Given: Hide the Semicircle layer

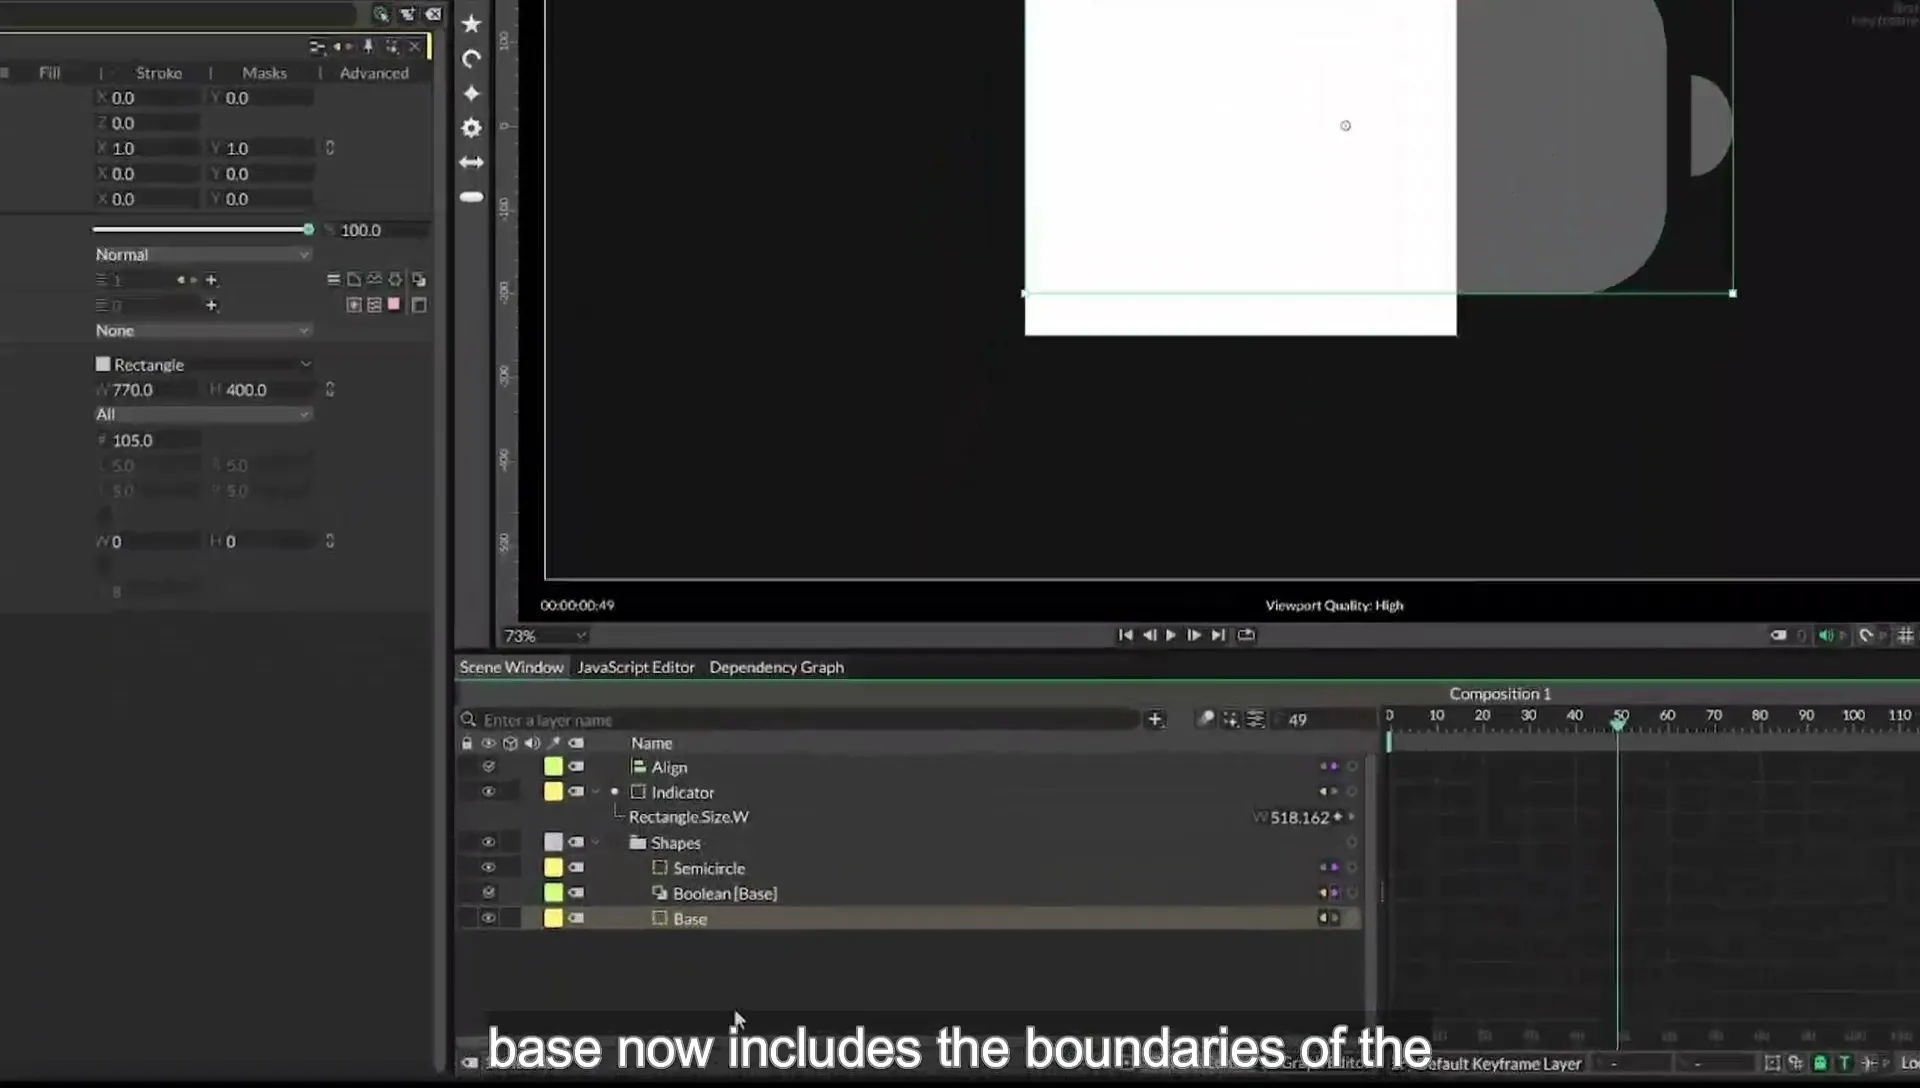Looking at the screenshot, I should (488, 868).
